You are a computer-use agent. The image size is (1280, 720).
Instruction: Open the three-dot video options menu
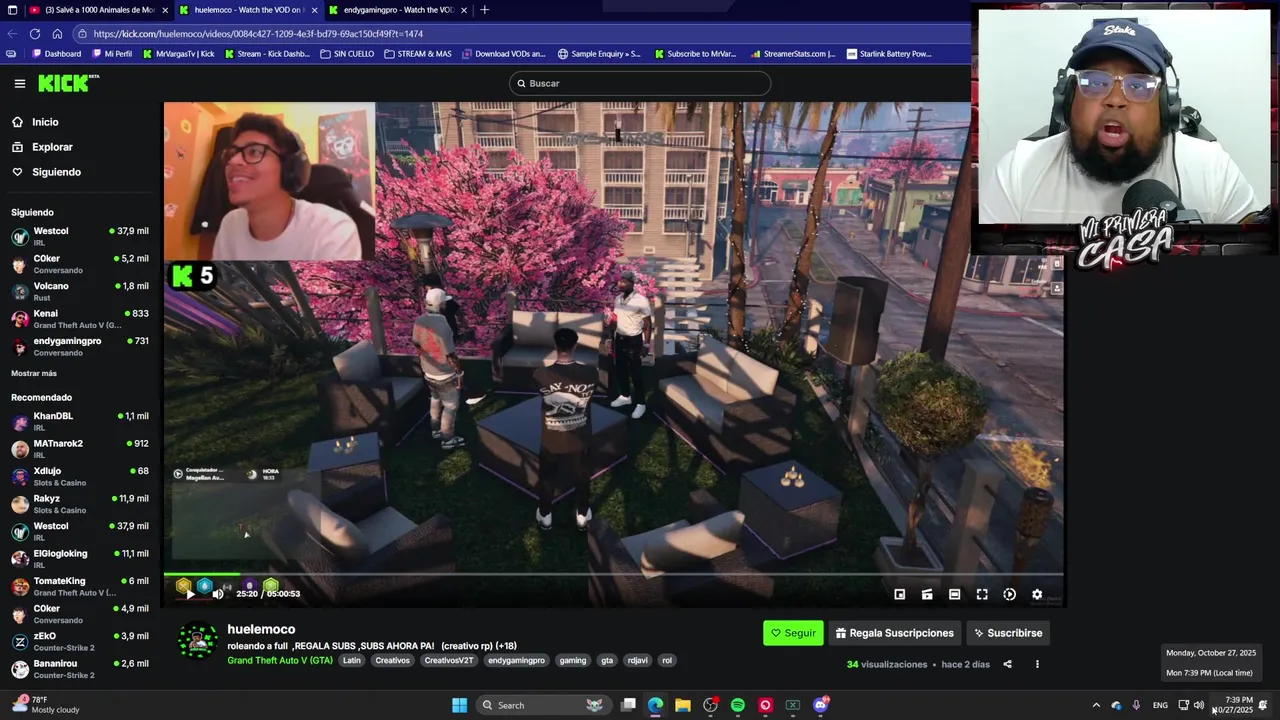tap(1037, 664)
